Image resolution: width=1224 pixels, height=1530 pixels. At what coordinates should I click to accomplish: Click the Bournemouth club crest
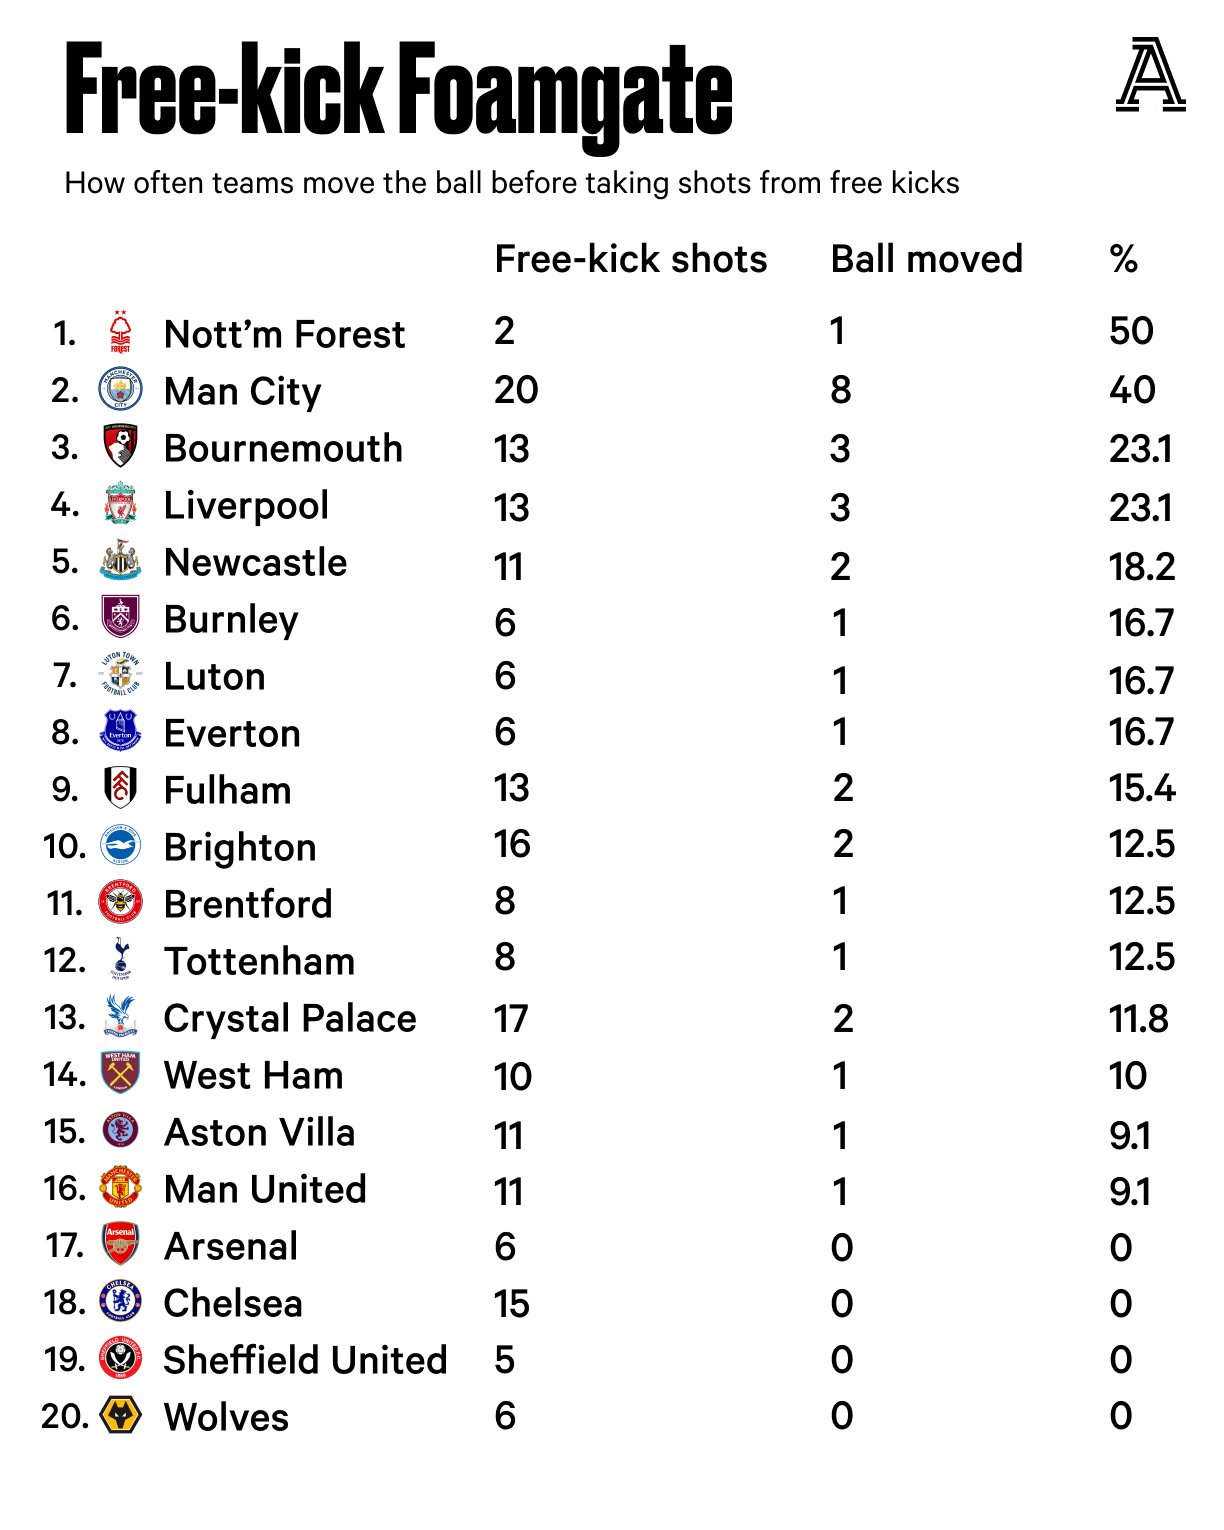coord(120,446)
